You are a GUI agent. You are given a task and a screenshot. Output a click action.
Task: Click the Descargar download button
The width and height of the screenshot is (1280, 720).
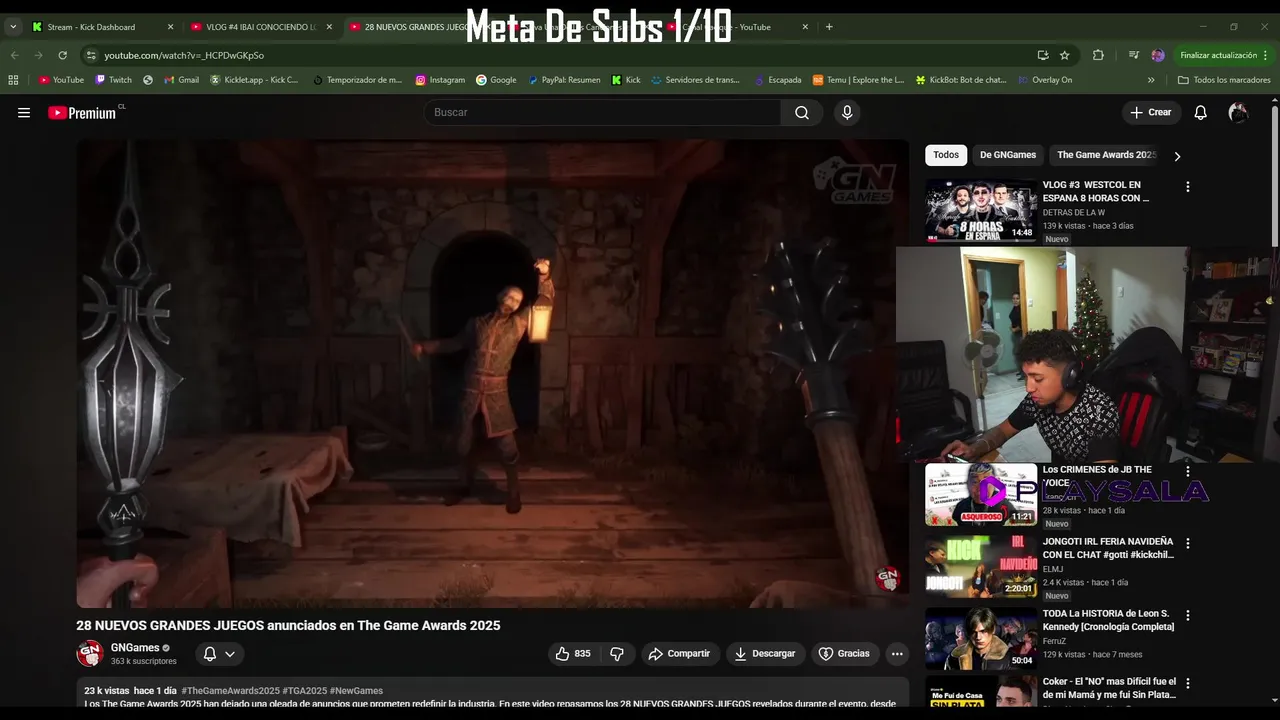coord(765,654)
